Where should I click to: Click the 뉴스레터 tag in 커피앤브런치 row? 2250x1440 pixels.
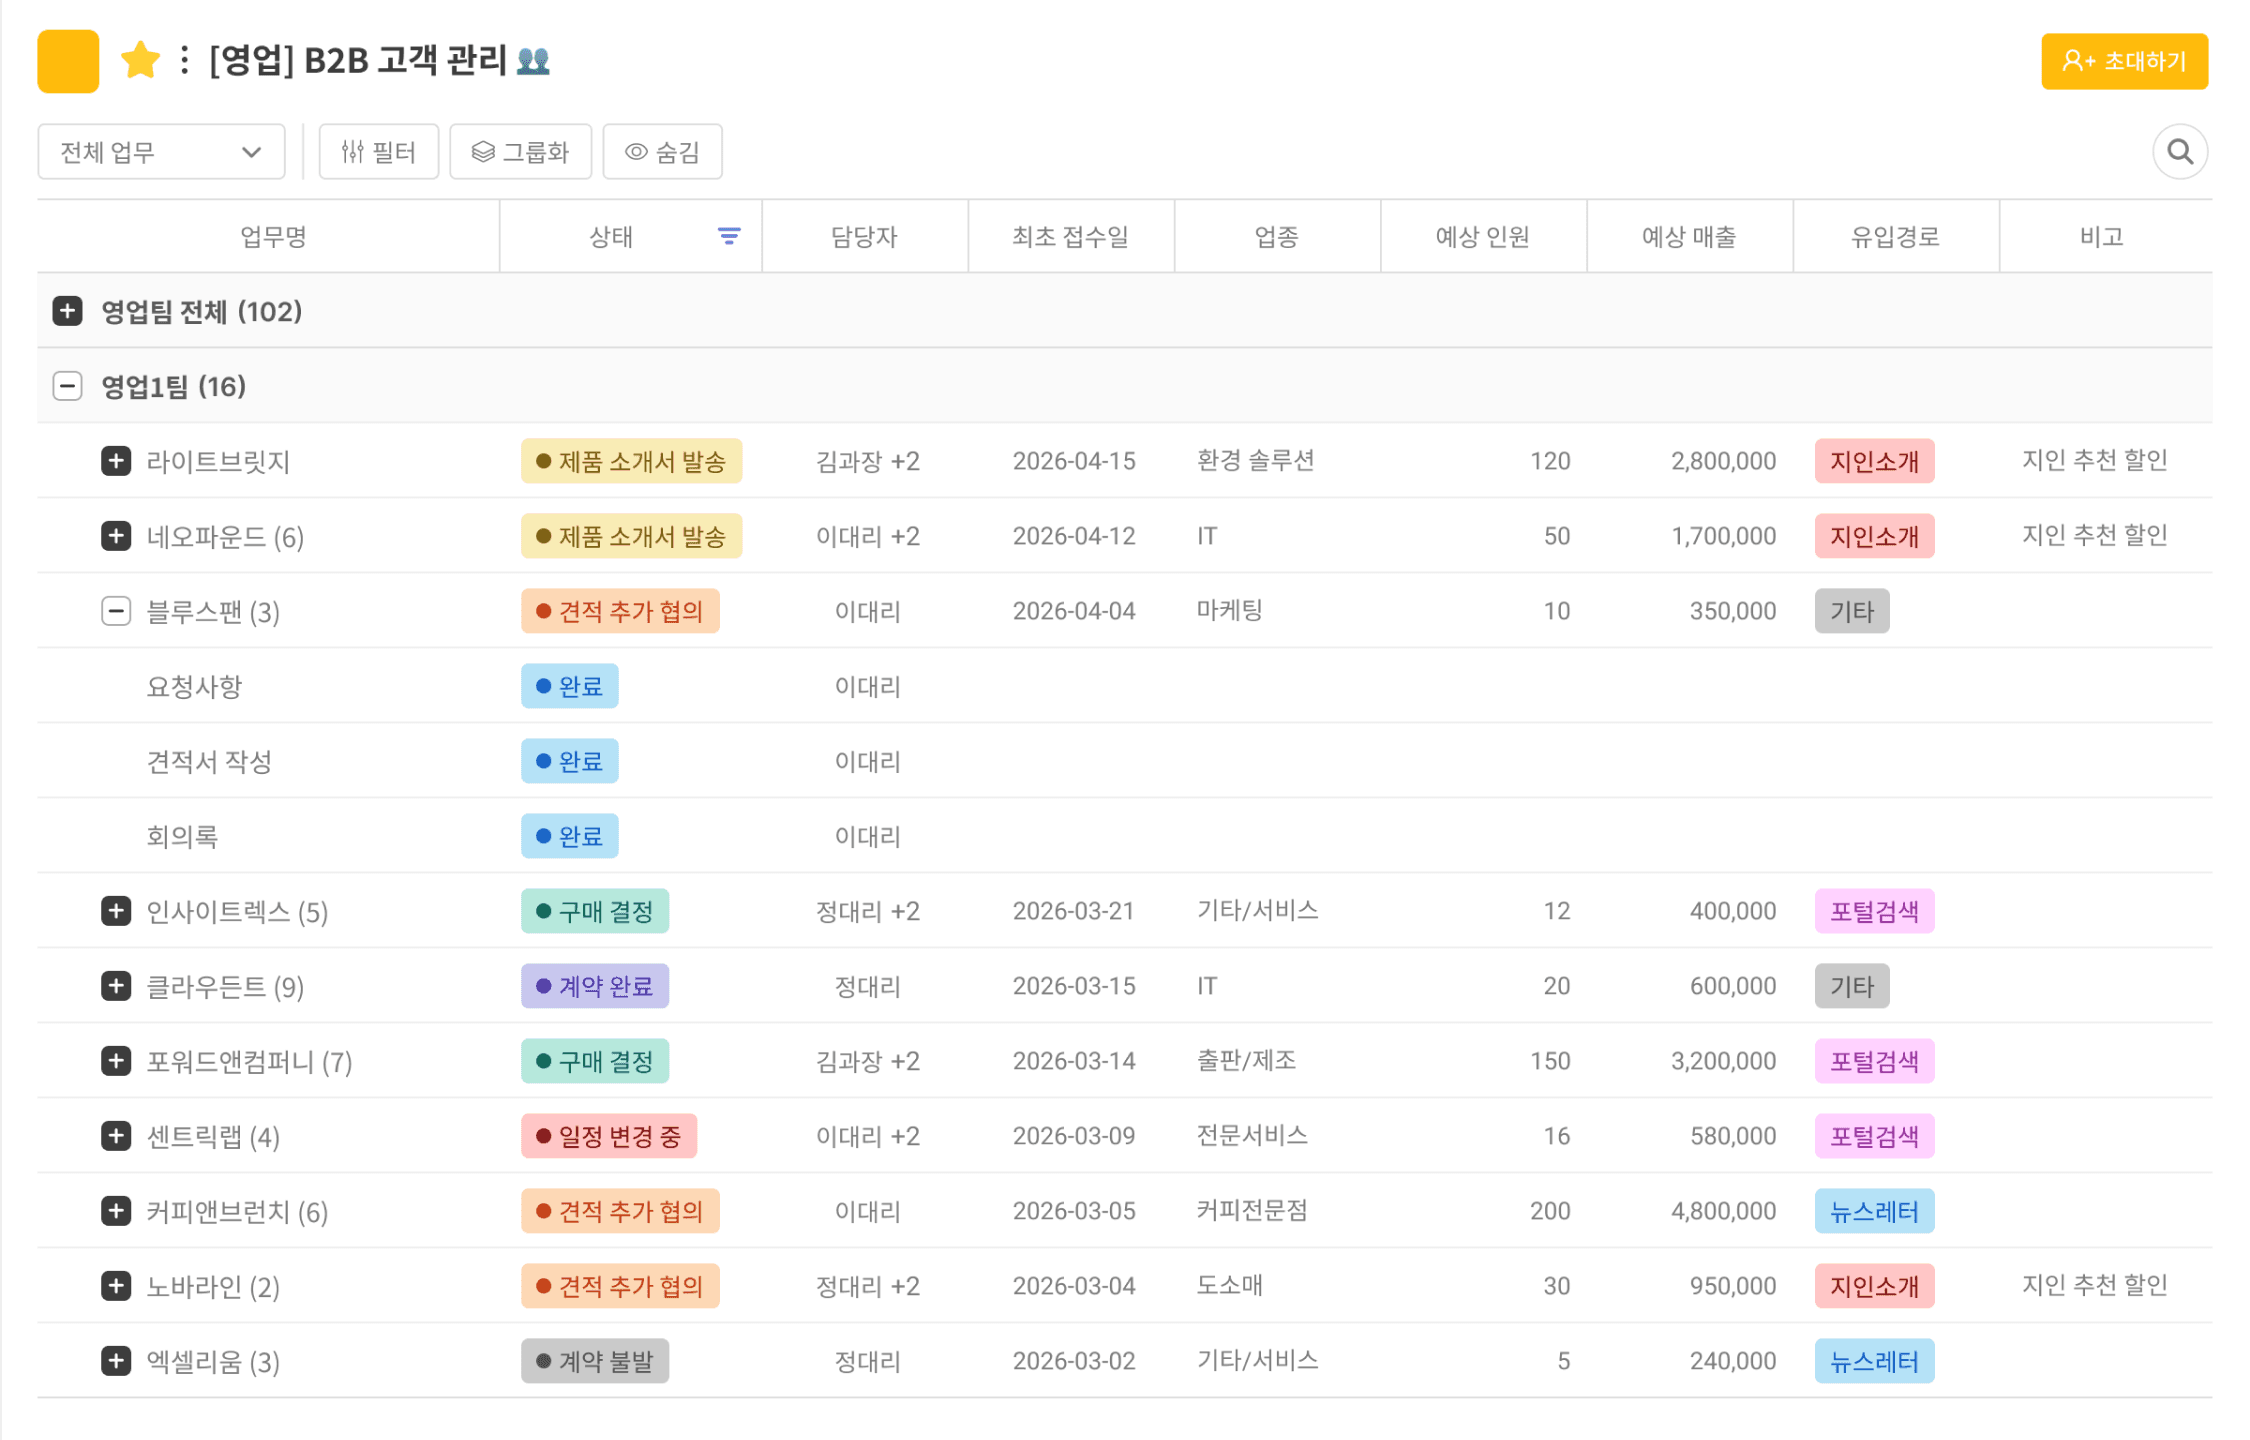(1873, 1211)
